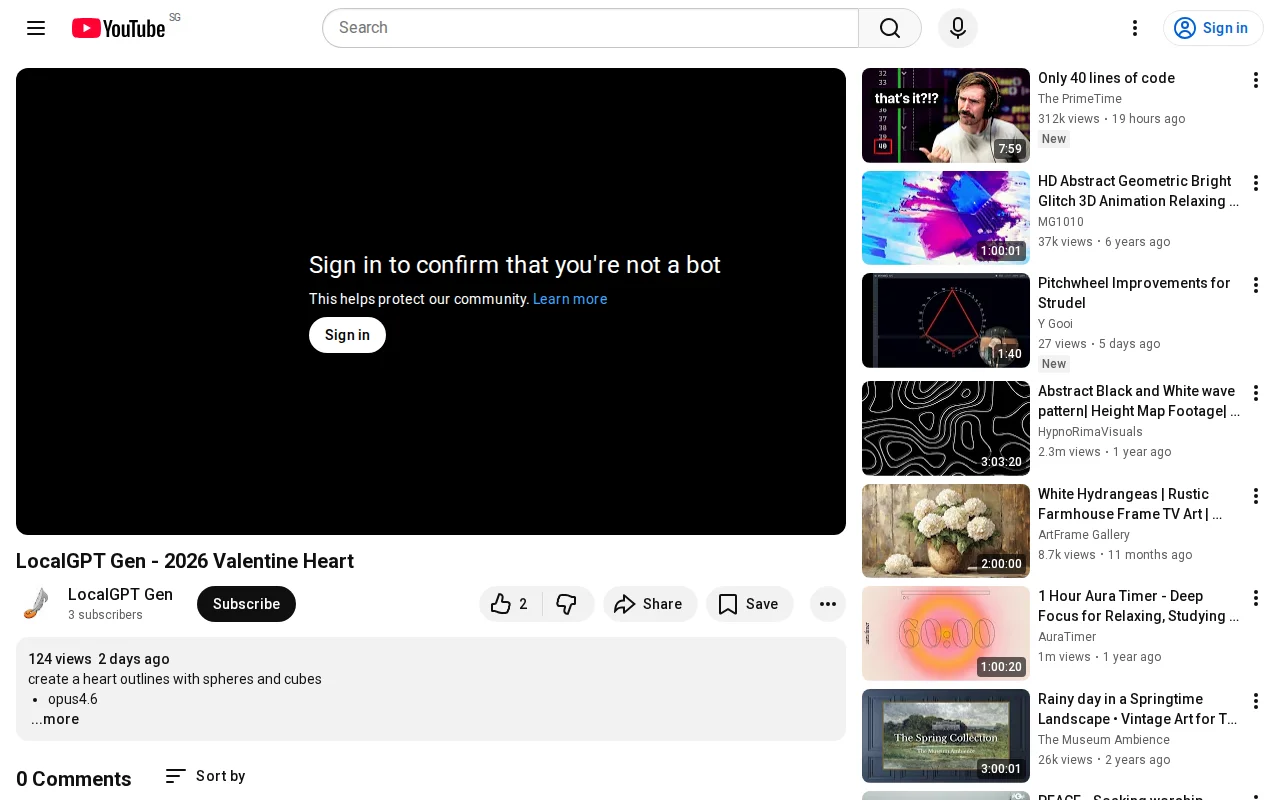This screenshot has width=1280, height=800.
Task: Click the '124 views' text
Action: 60,659
